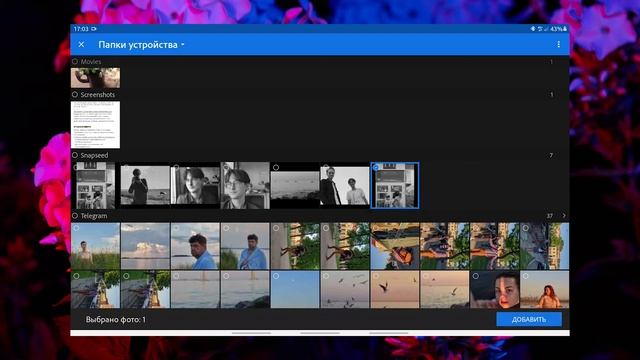Choose close-up of man in blue shirt
The height and width of the screenshot is (360, 640).
[195, 246]
